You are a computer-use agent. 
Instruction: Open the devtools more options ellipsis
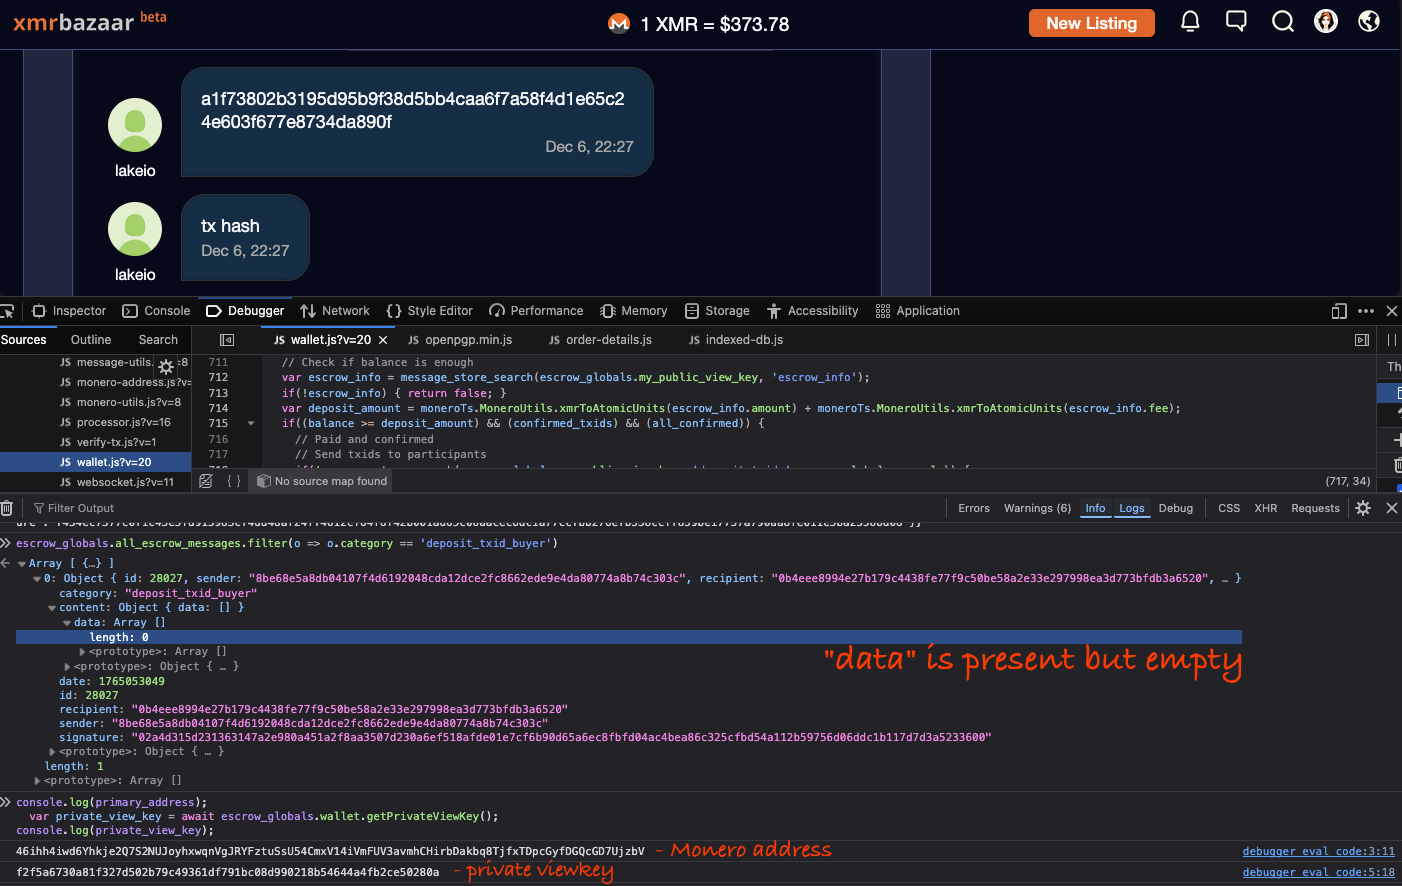click(1366, 311)
